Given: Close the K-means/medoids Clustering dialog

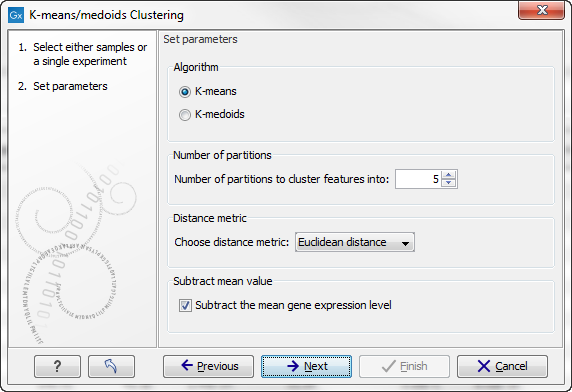Looking at the screenshot, I should (x=541, y=10).
